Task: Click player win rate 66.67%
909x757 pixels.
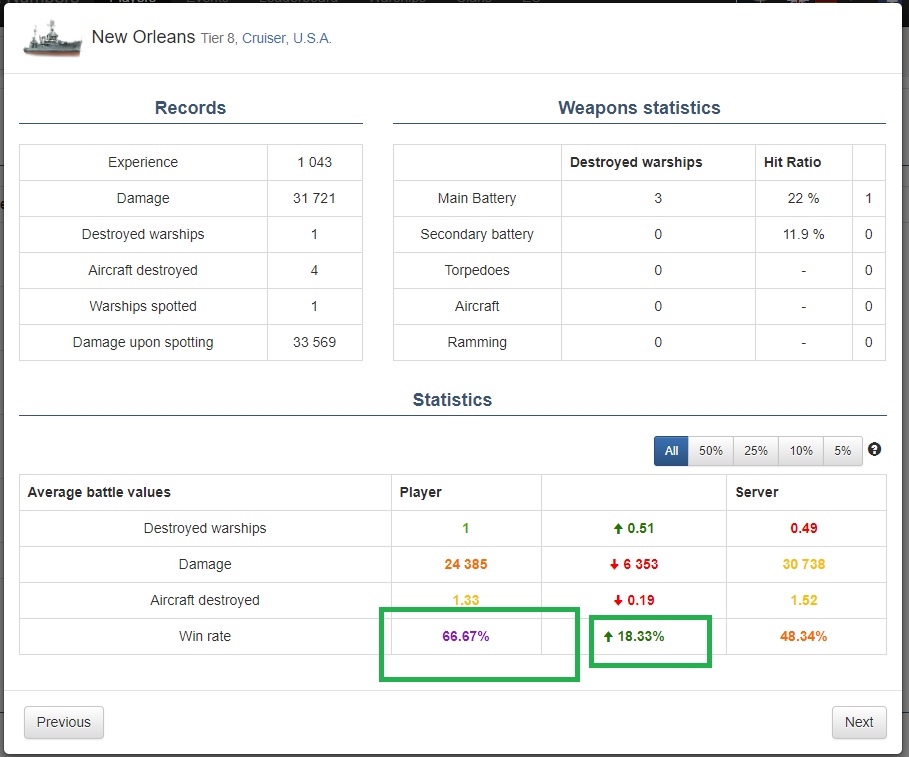Action: pos(466,636)
